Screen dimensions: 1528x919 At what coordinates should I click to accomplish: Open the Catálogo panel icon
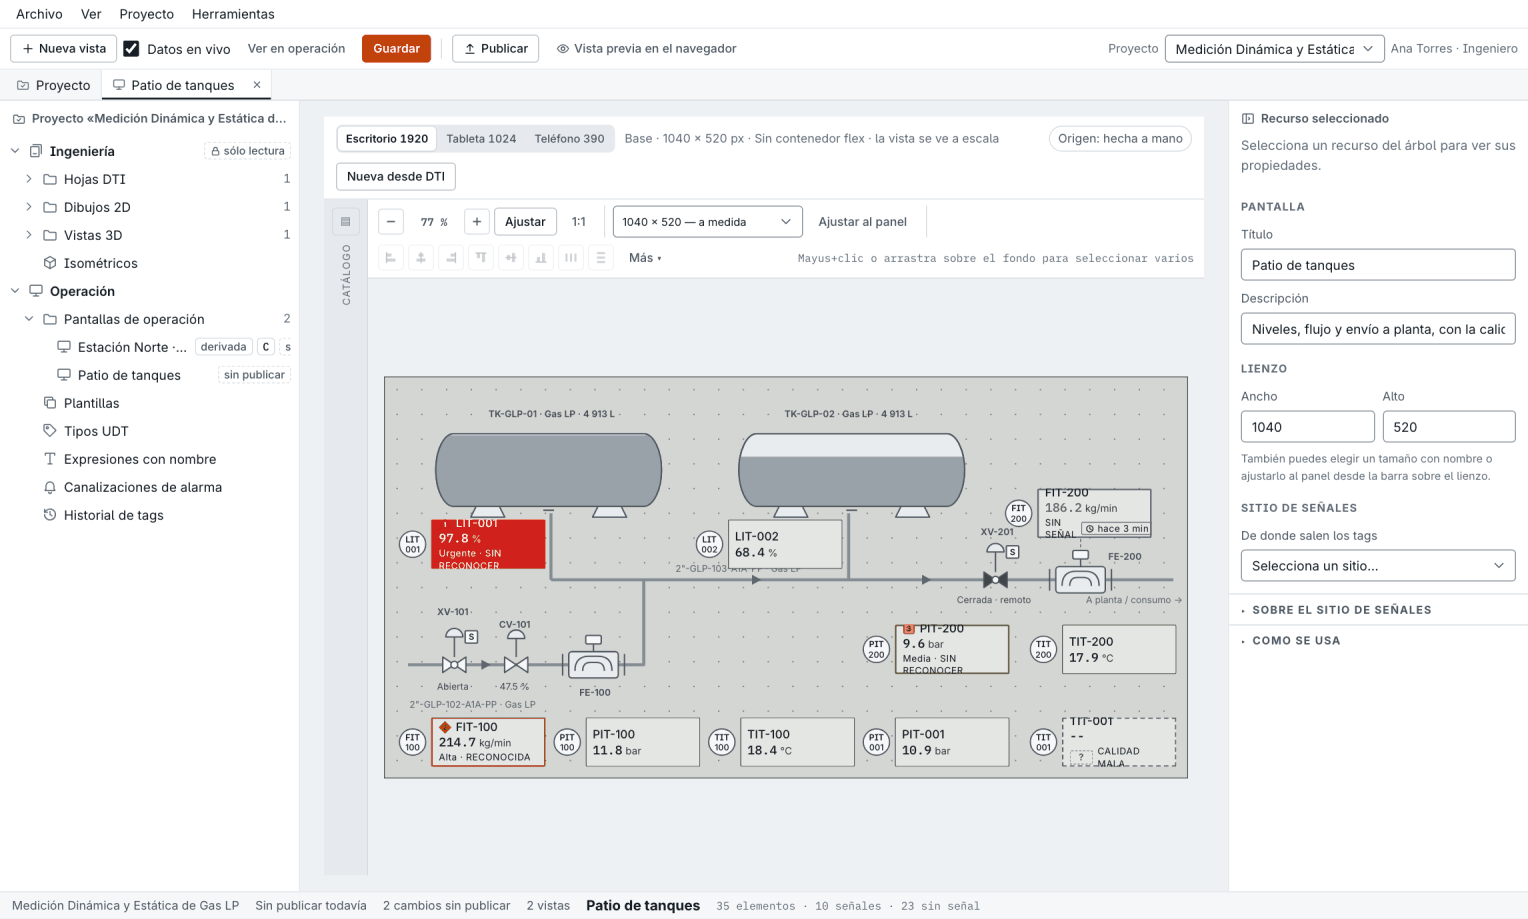[x=346, y=221]
